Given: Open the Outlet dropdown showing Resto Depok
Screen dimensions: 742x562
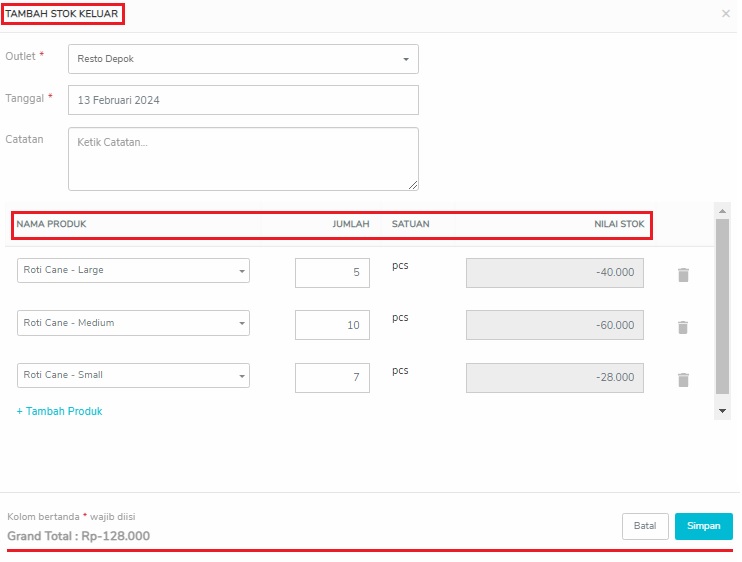Looking at the screenshot, I should pos(243,59).
